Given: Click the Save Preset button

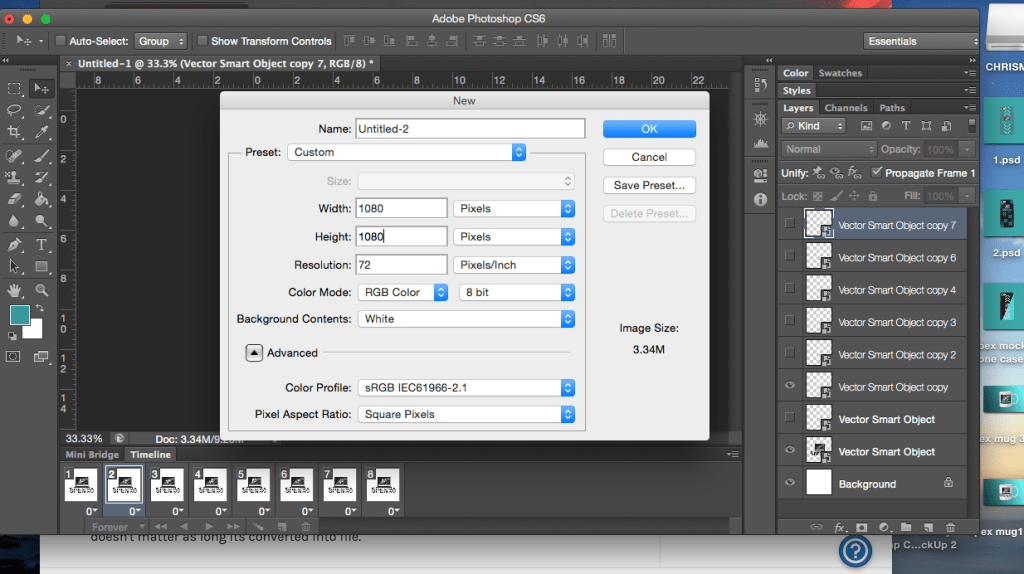Looking at the screenshot, I should (649, 185).
